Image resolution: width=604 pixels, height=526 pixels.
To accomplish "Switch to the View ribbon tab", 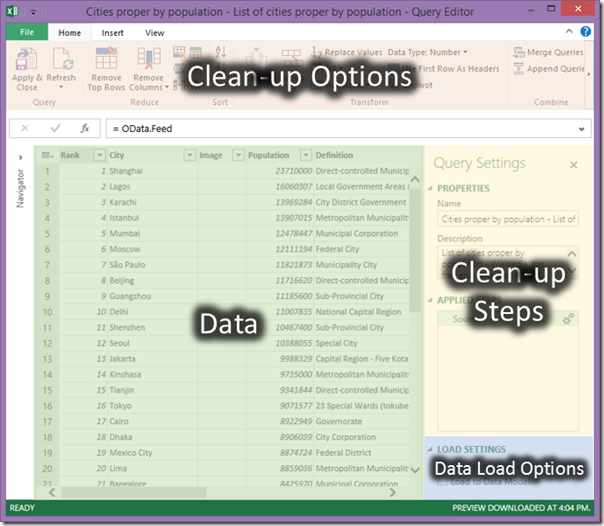I will point(154,32).
